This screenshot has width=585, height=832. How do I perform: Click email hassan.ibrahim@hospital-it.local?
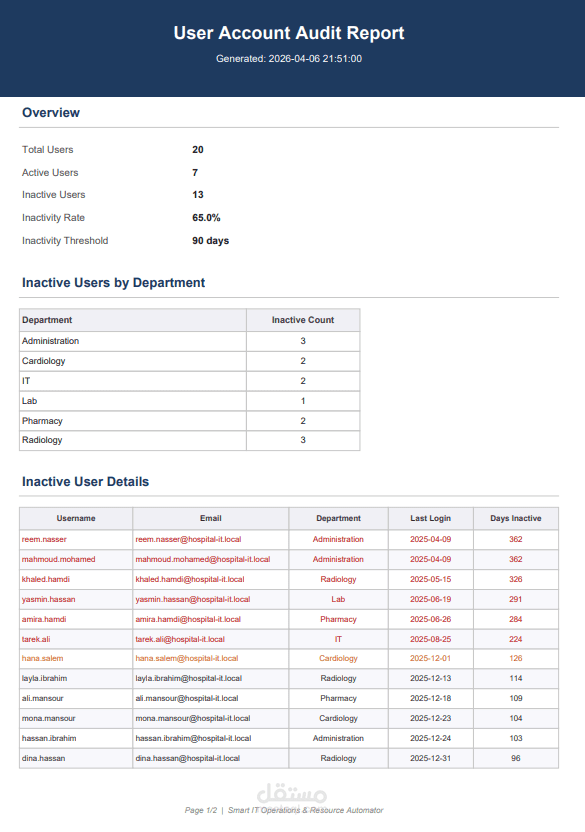coord(193,738)
